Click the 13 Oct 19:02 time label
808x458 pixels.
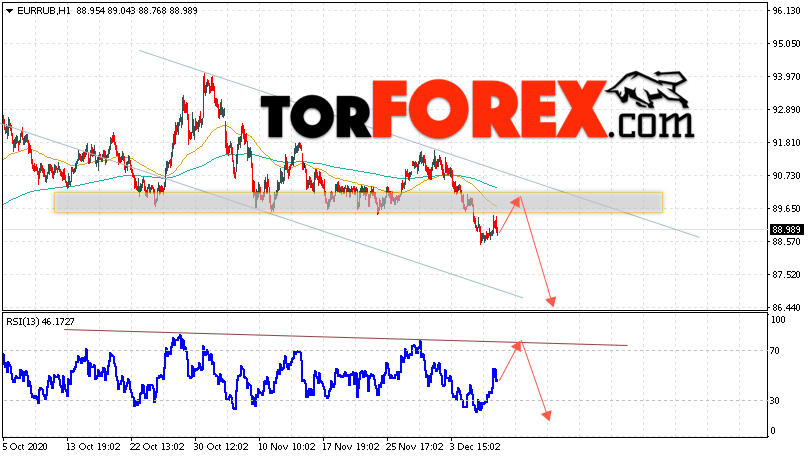[93, 446]
